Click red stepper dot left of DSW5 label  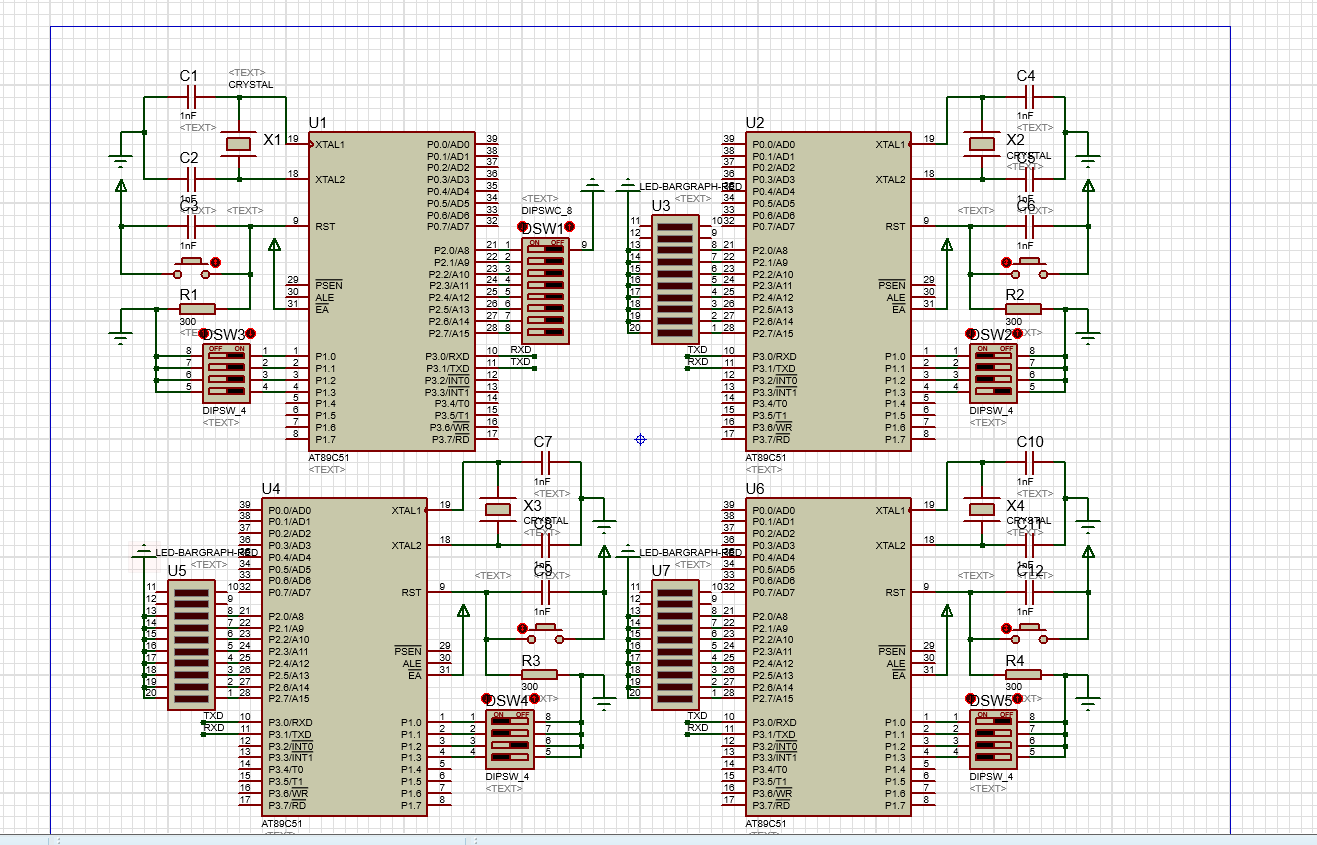pyautogui.click(x=970, y=700)
